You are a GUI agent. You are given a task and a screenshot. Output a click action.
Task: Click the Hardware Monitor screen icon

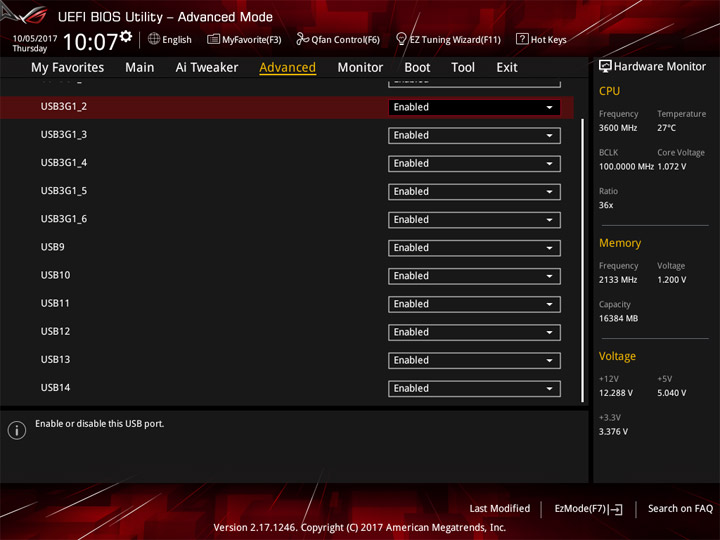[x=605, y=67]
